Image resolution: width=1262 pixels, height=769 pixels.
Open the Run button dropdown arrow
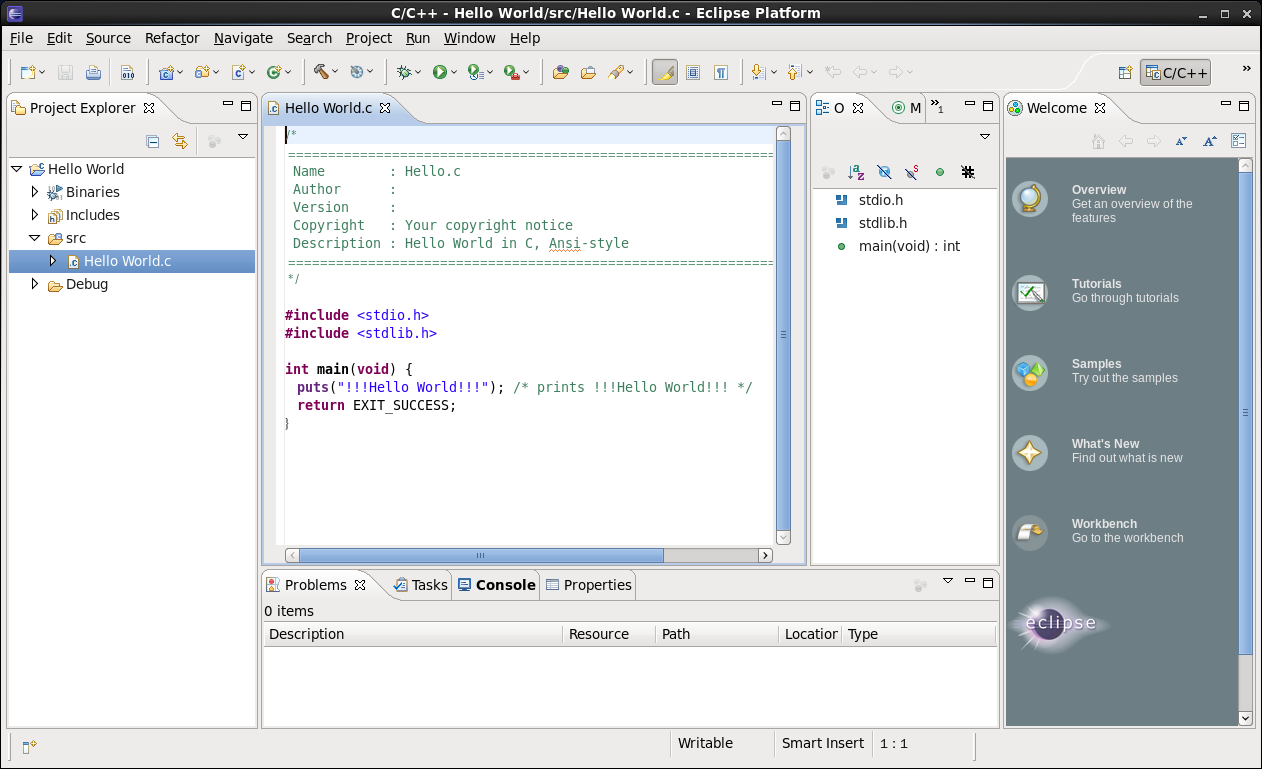tap(454, 72)
